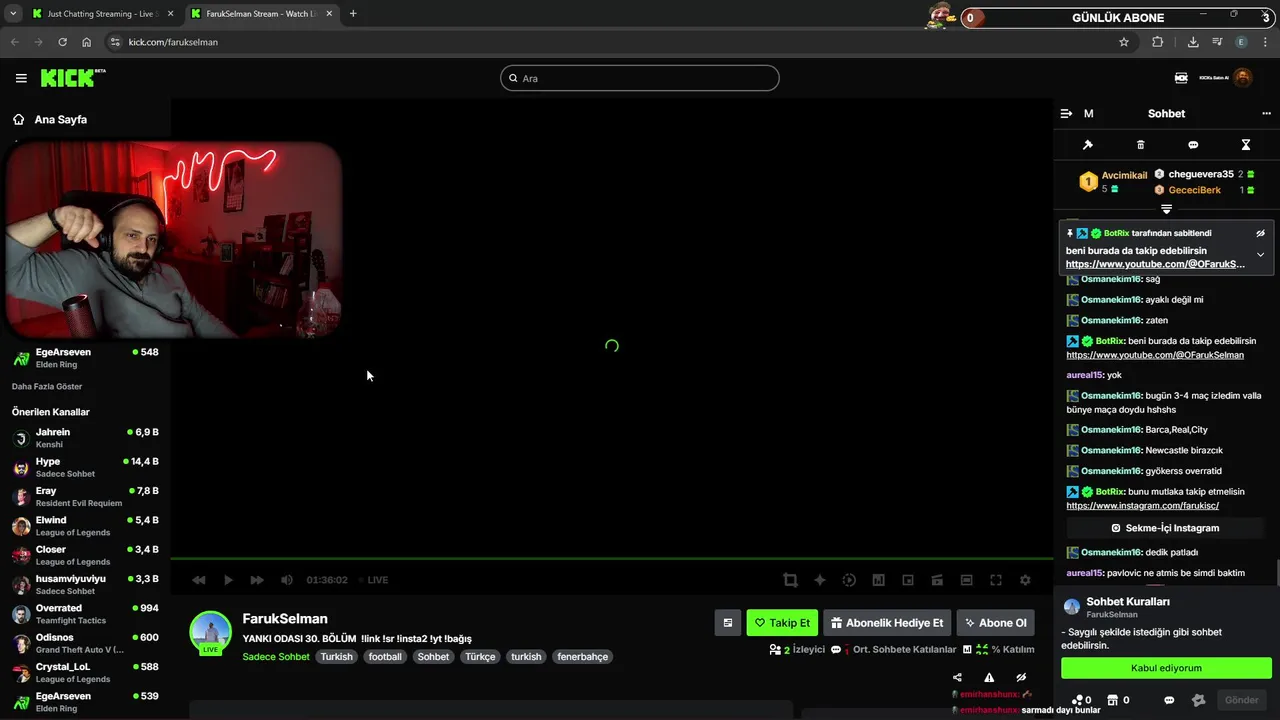Click the fenerbahçe tag
Viewport: 1280px width, 720px height.
[582, 657]
